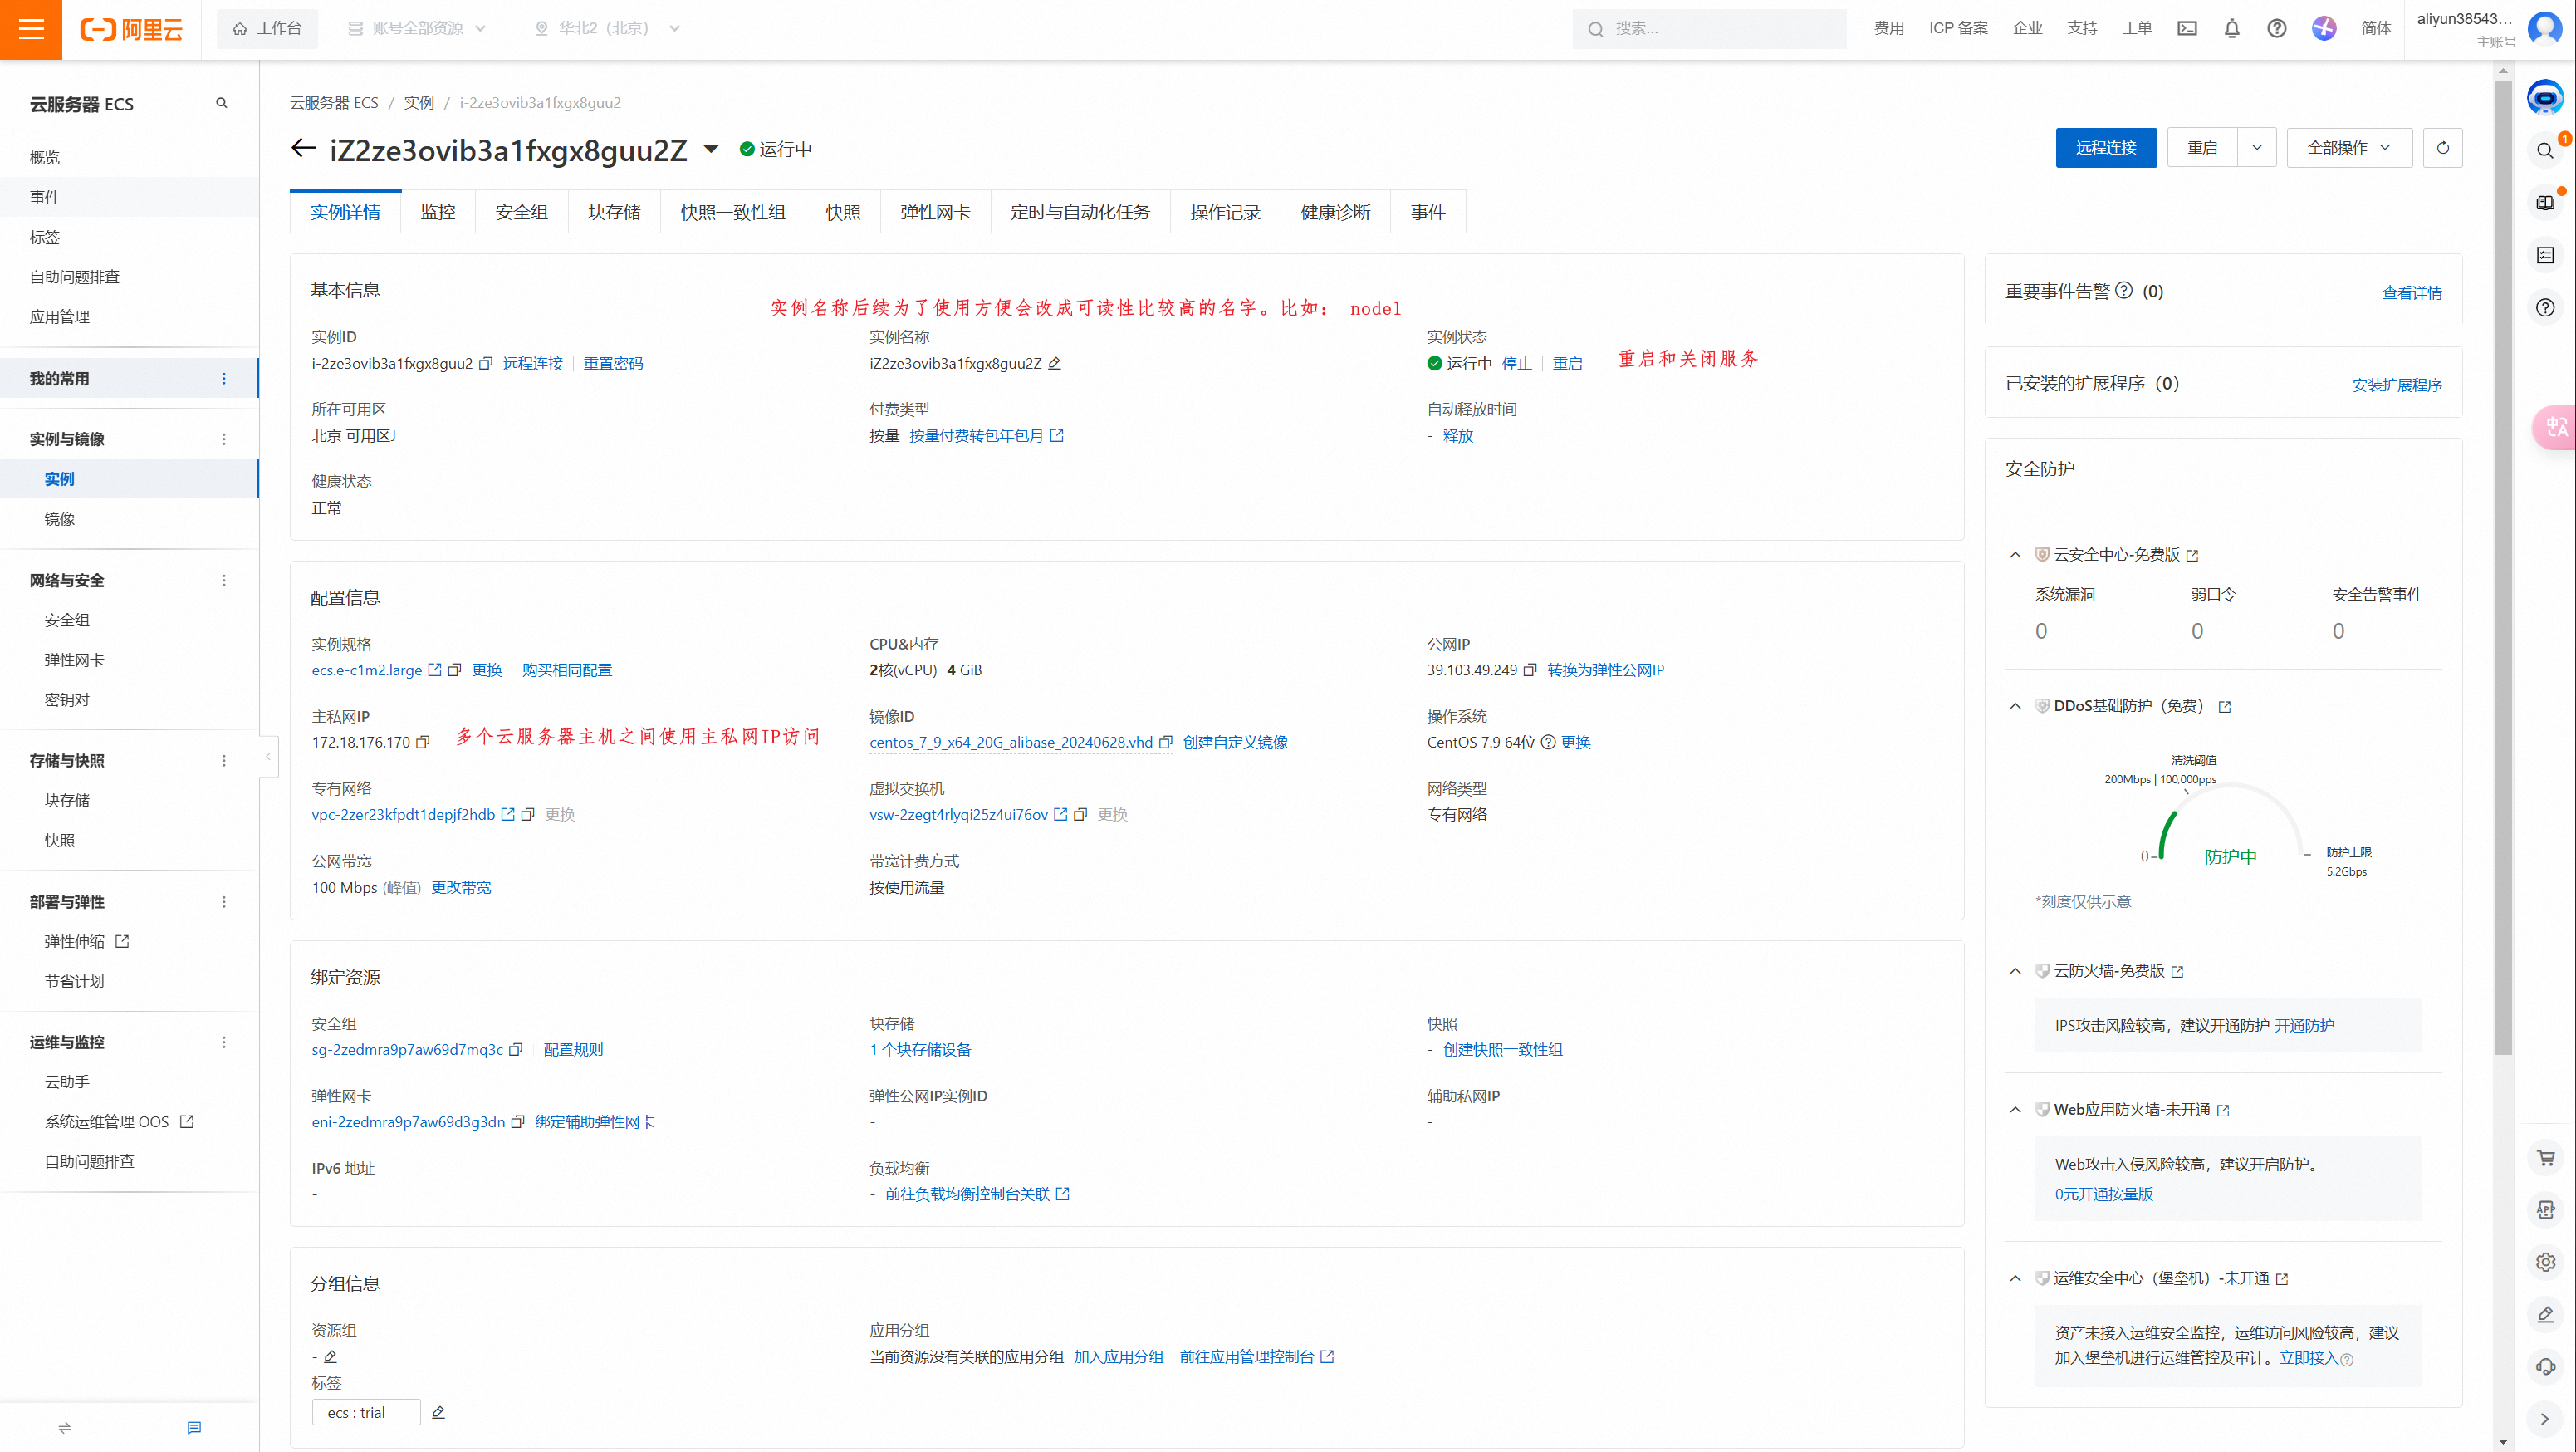Collapse the DDoS基础防护 section
The height and width of the screenshot is (1452, 2576).
2015,706
